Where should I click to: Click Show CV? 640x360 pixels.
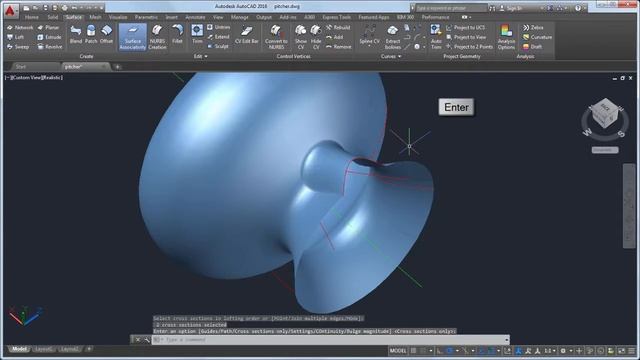point(301,37)
